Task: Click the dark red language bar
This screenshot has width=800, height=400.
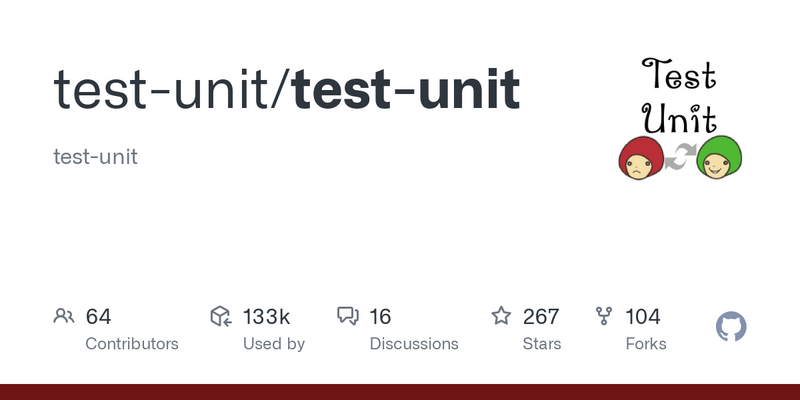Action: click(400, 392)
